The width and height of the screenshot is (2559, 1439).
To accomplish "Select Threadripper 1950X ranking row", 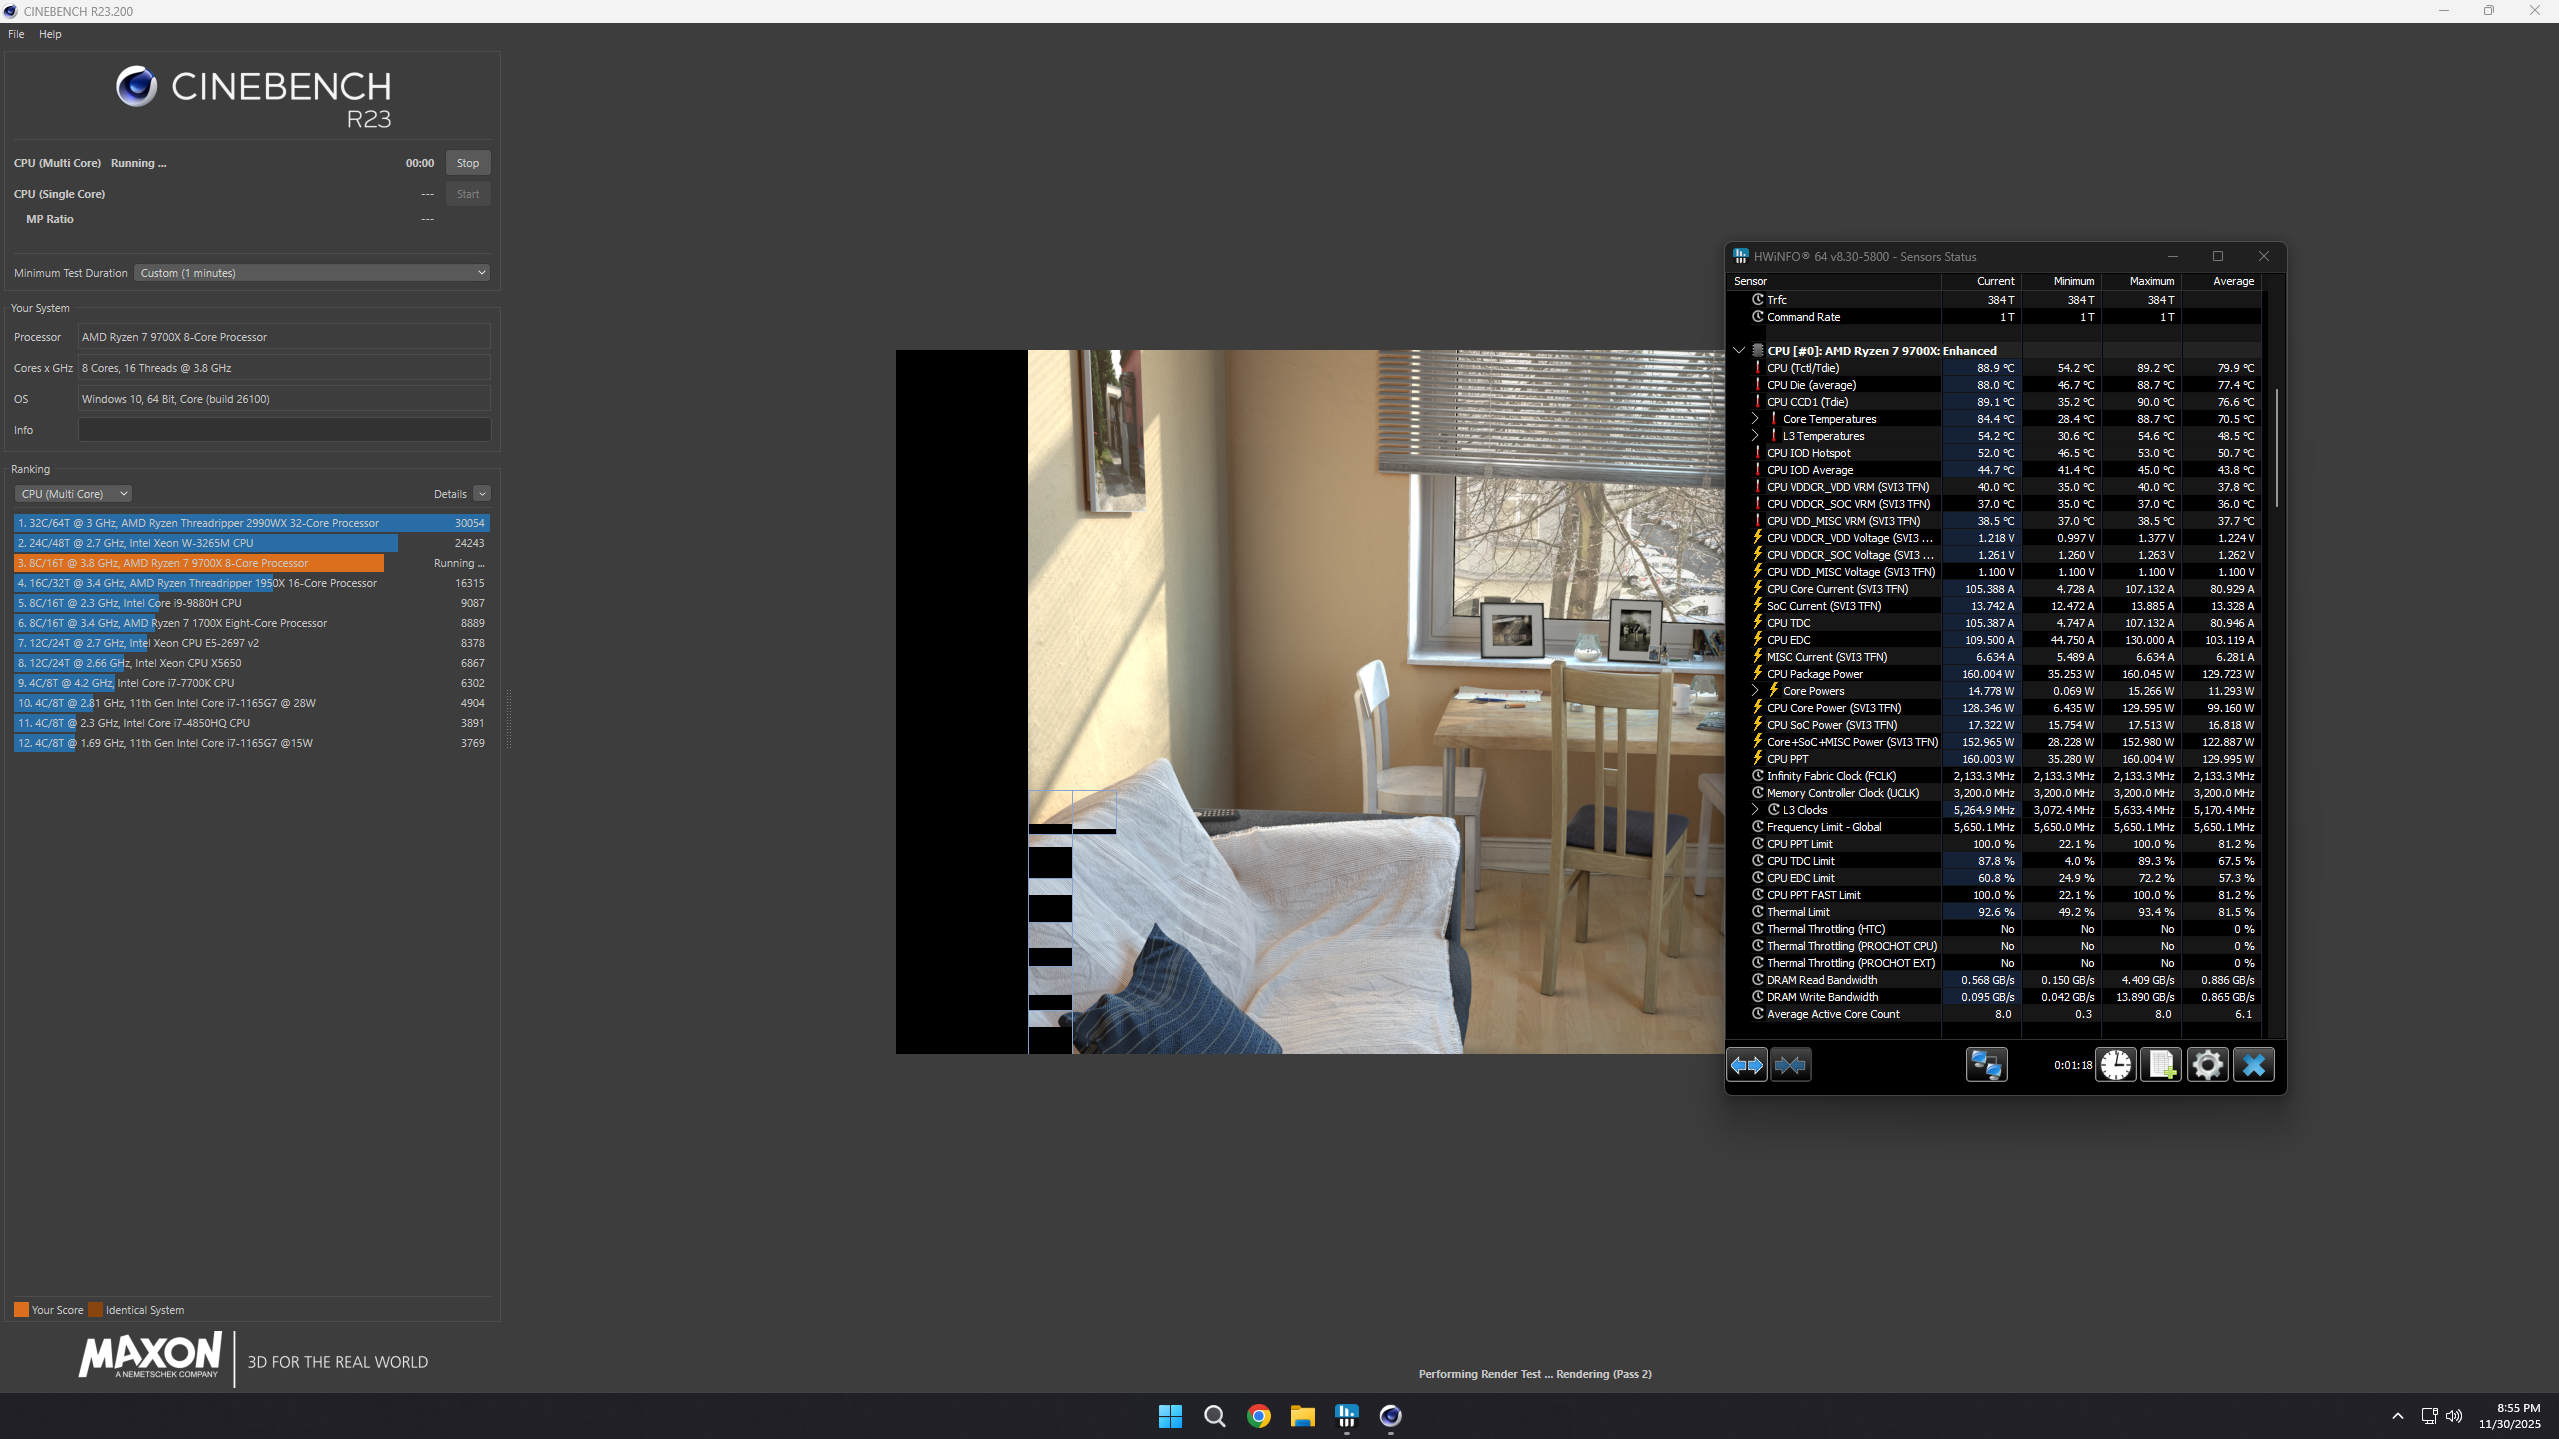I will (251, 583).
